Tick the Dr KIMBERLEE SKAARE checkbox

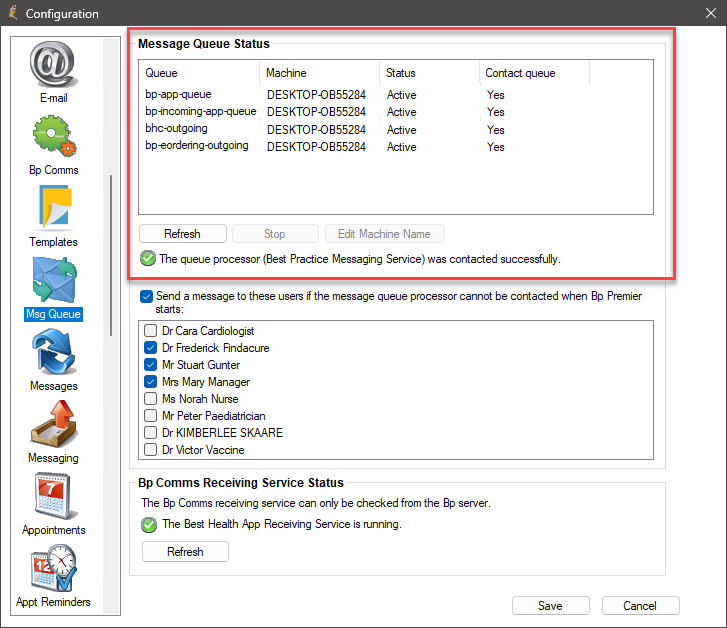(150, 432)
